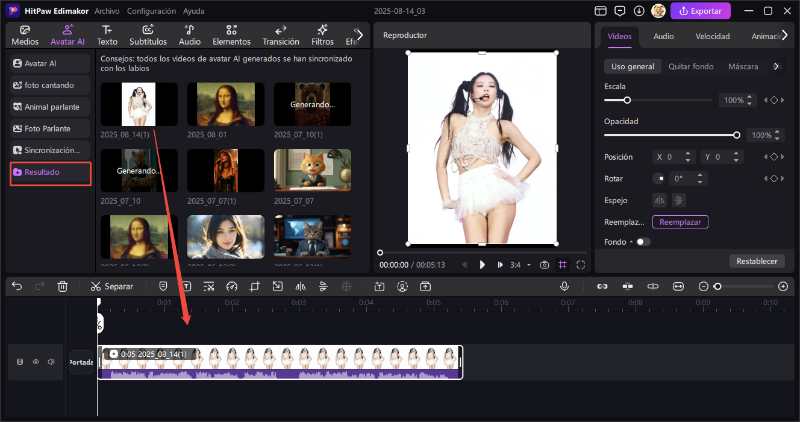Screen dimensions: 800x422
Task: Open the Ayuda menu
Action: [x=194, y=11]
